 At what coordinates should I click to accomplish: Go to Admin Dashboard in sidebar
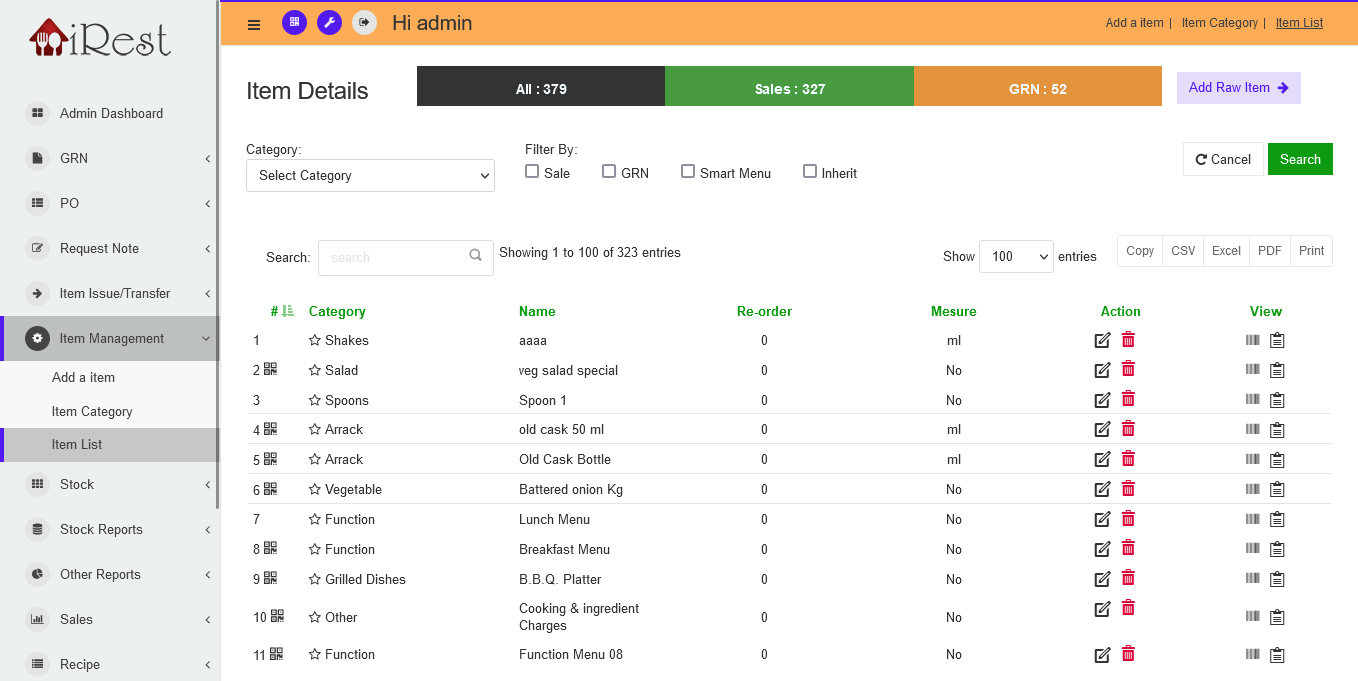pos(110,113)
